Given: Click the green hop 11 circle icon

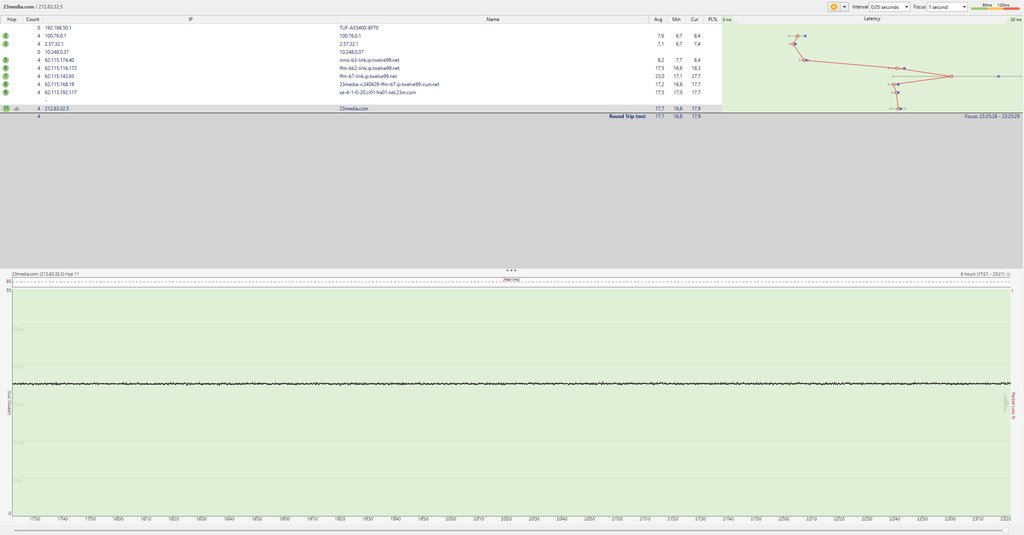Looking at the screenshot, I should coord(6,108).
